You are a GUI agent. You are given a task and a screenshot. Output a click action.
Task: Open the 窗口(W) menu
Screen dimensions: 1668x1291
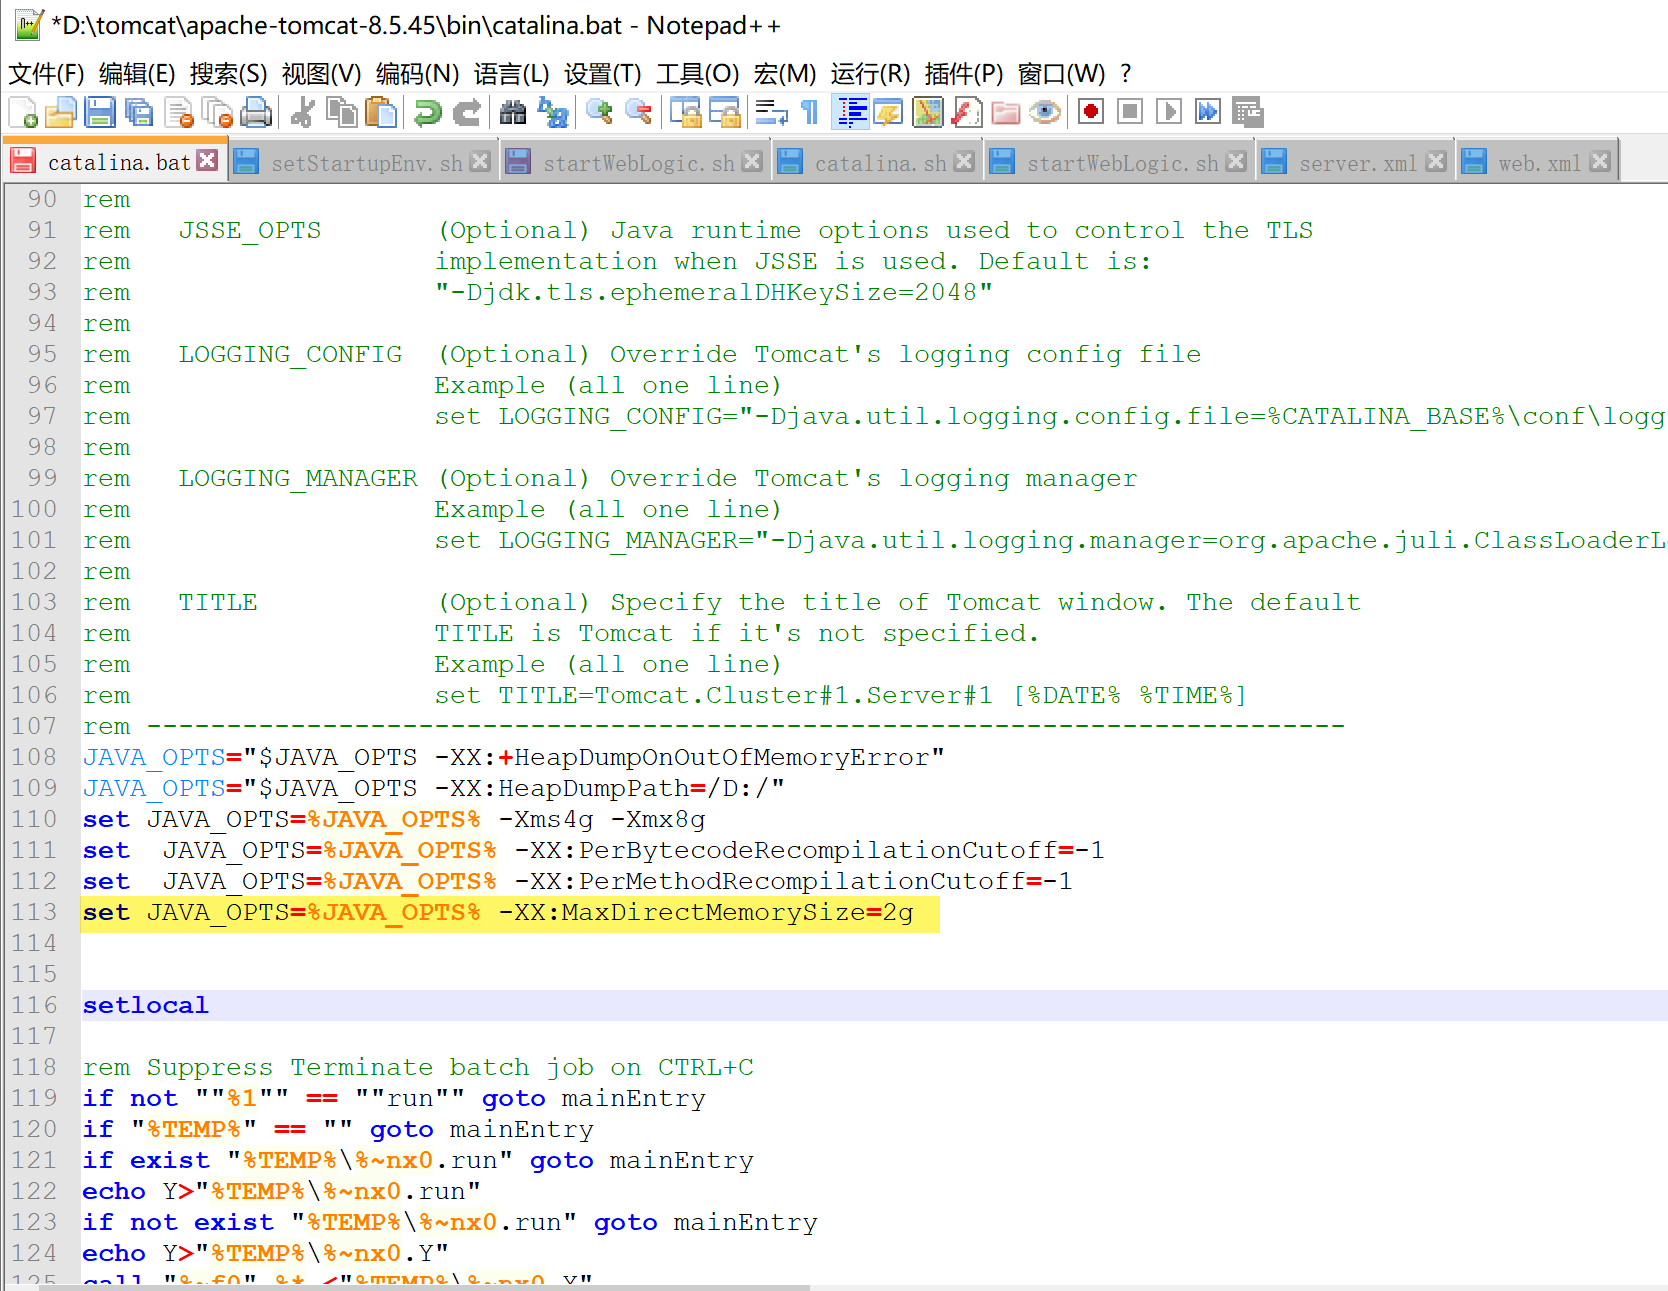(x=1062, y=74)
